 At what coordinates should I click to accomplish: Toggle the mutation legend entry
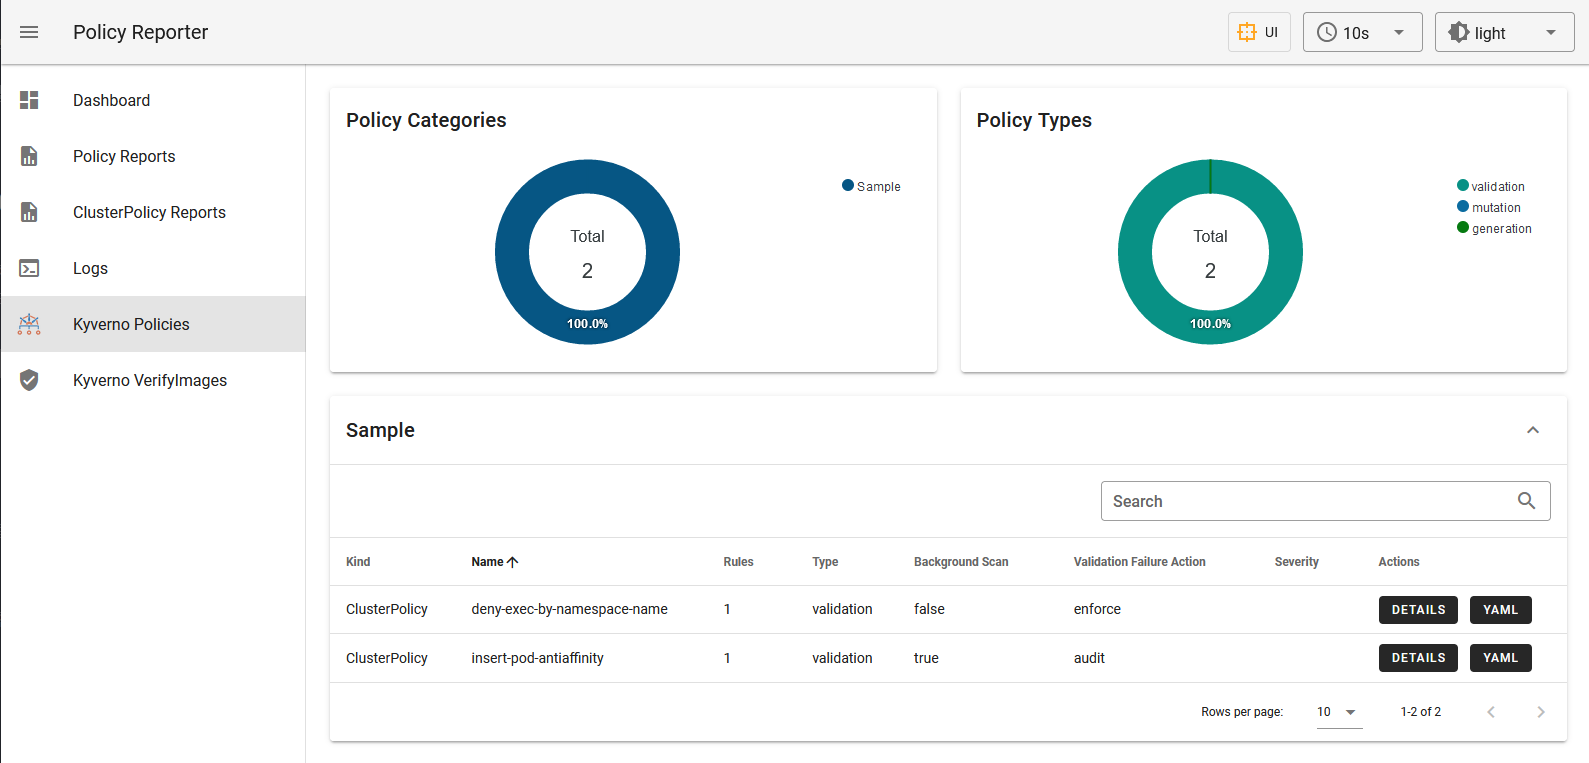click(x=1488, y=207)
